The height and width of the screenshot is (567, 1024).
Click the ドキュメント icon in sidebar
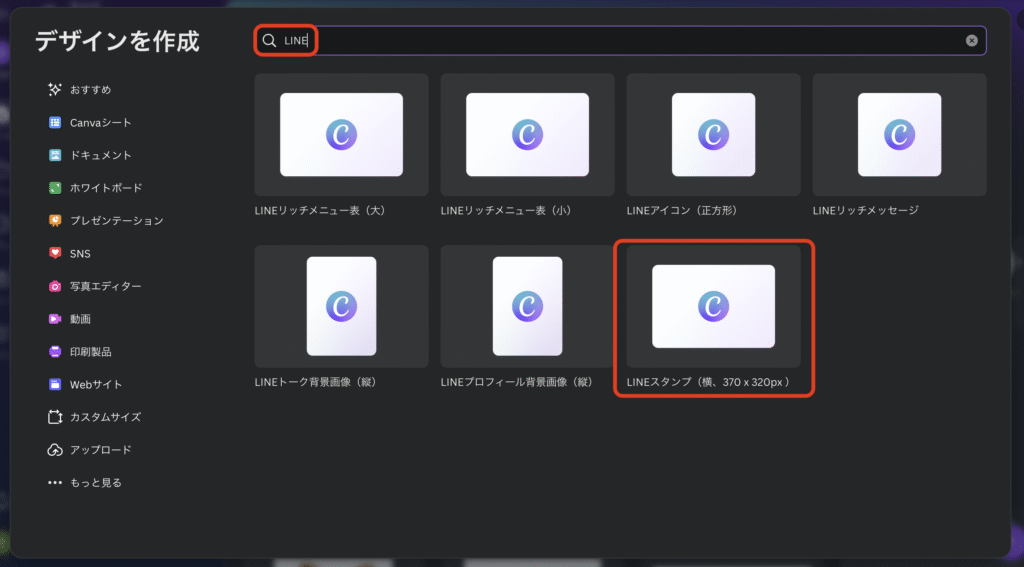click(x=55, y=155)
